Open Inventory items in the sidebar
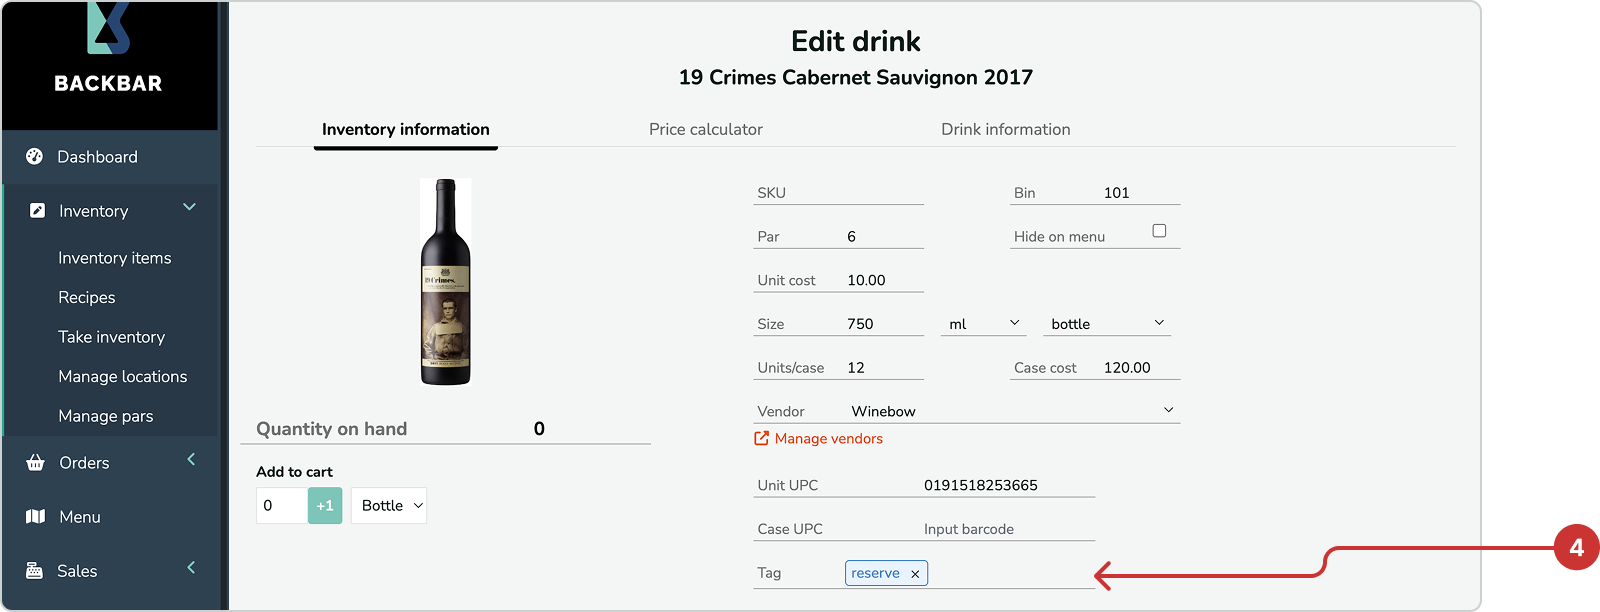Screen dimensions: 1600x612 [x=115, y=258]
